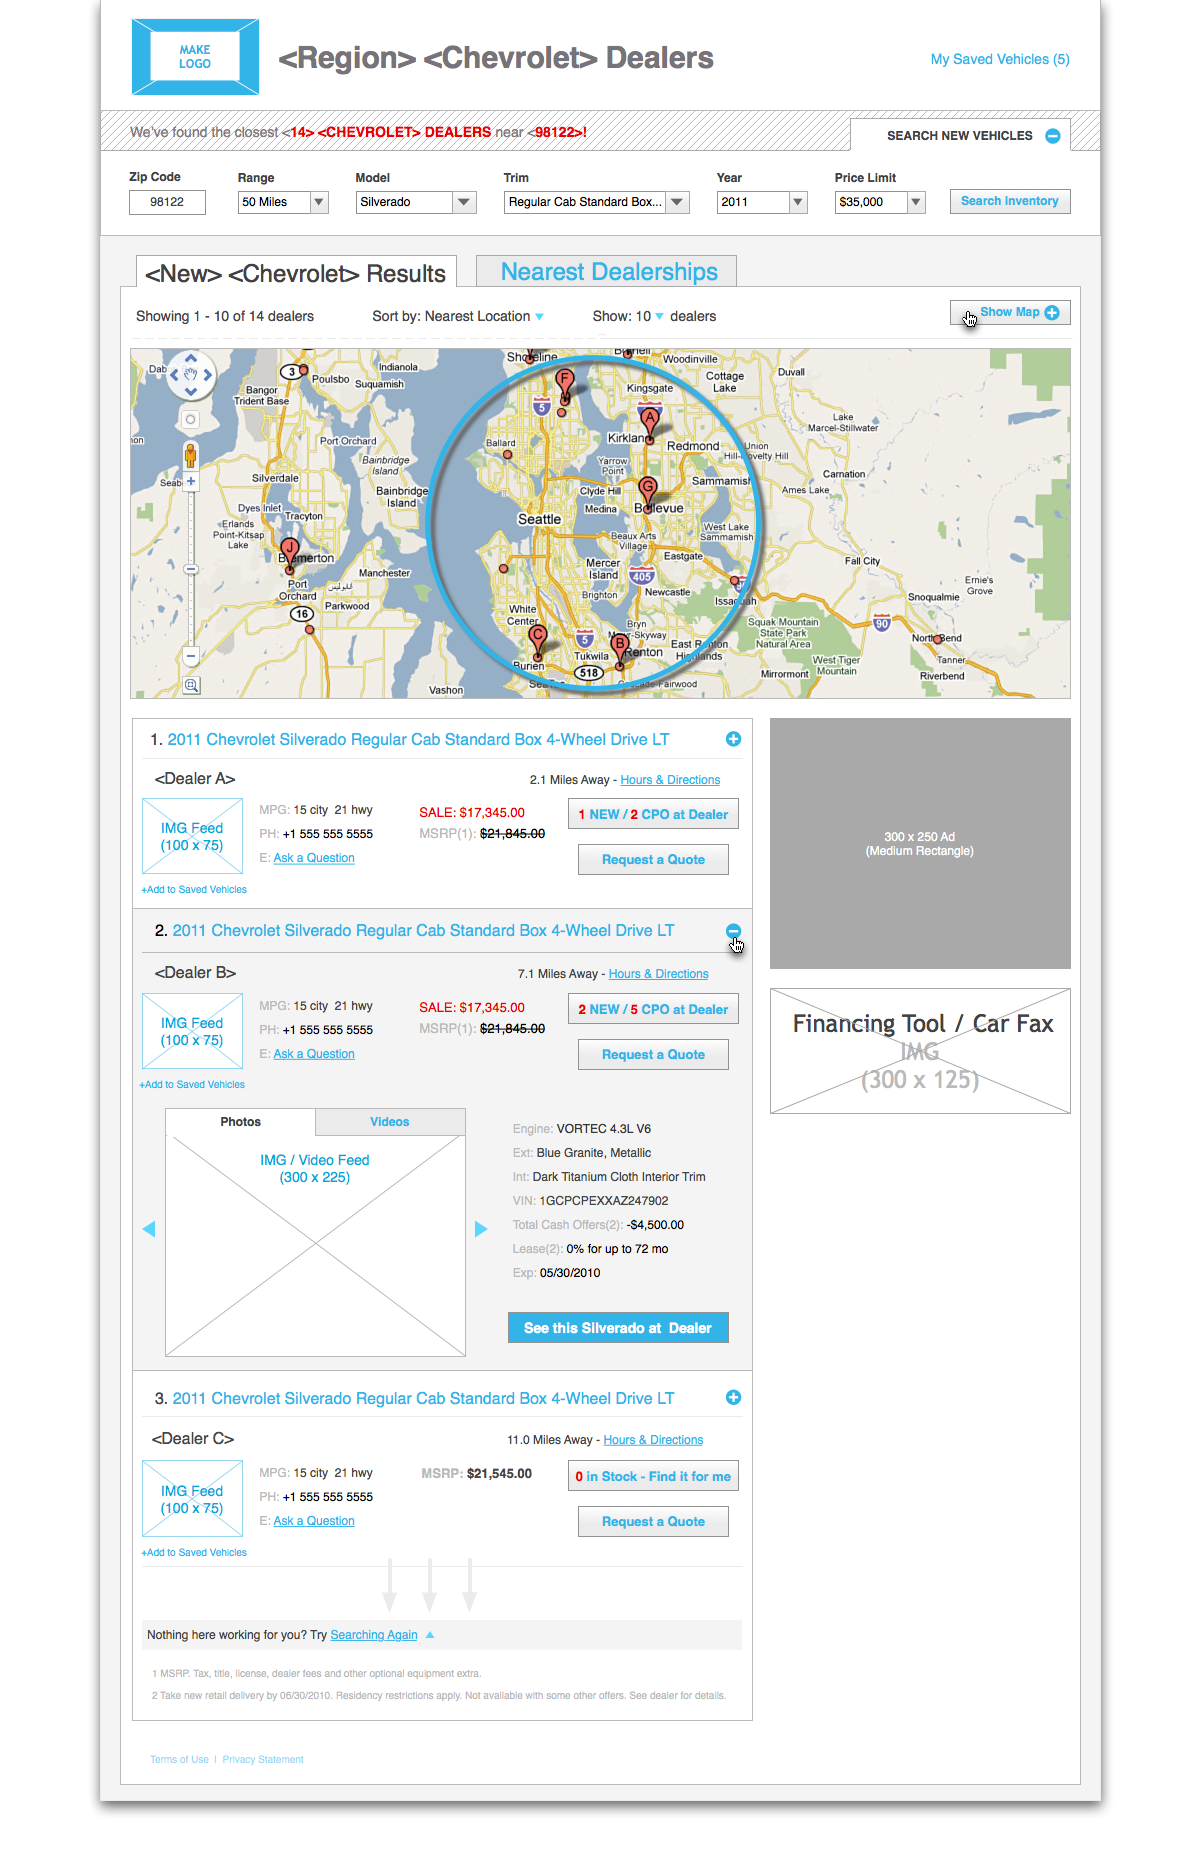Image resolution: width=1200 pixels, height=1850 pixels.
Task: Click the Search Inventory button
Action: click(x=1010, y=201)
